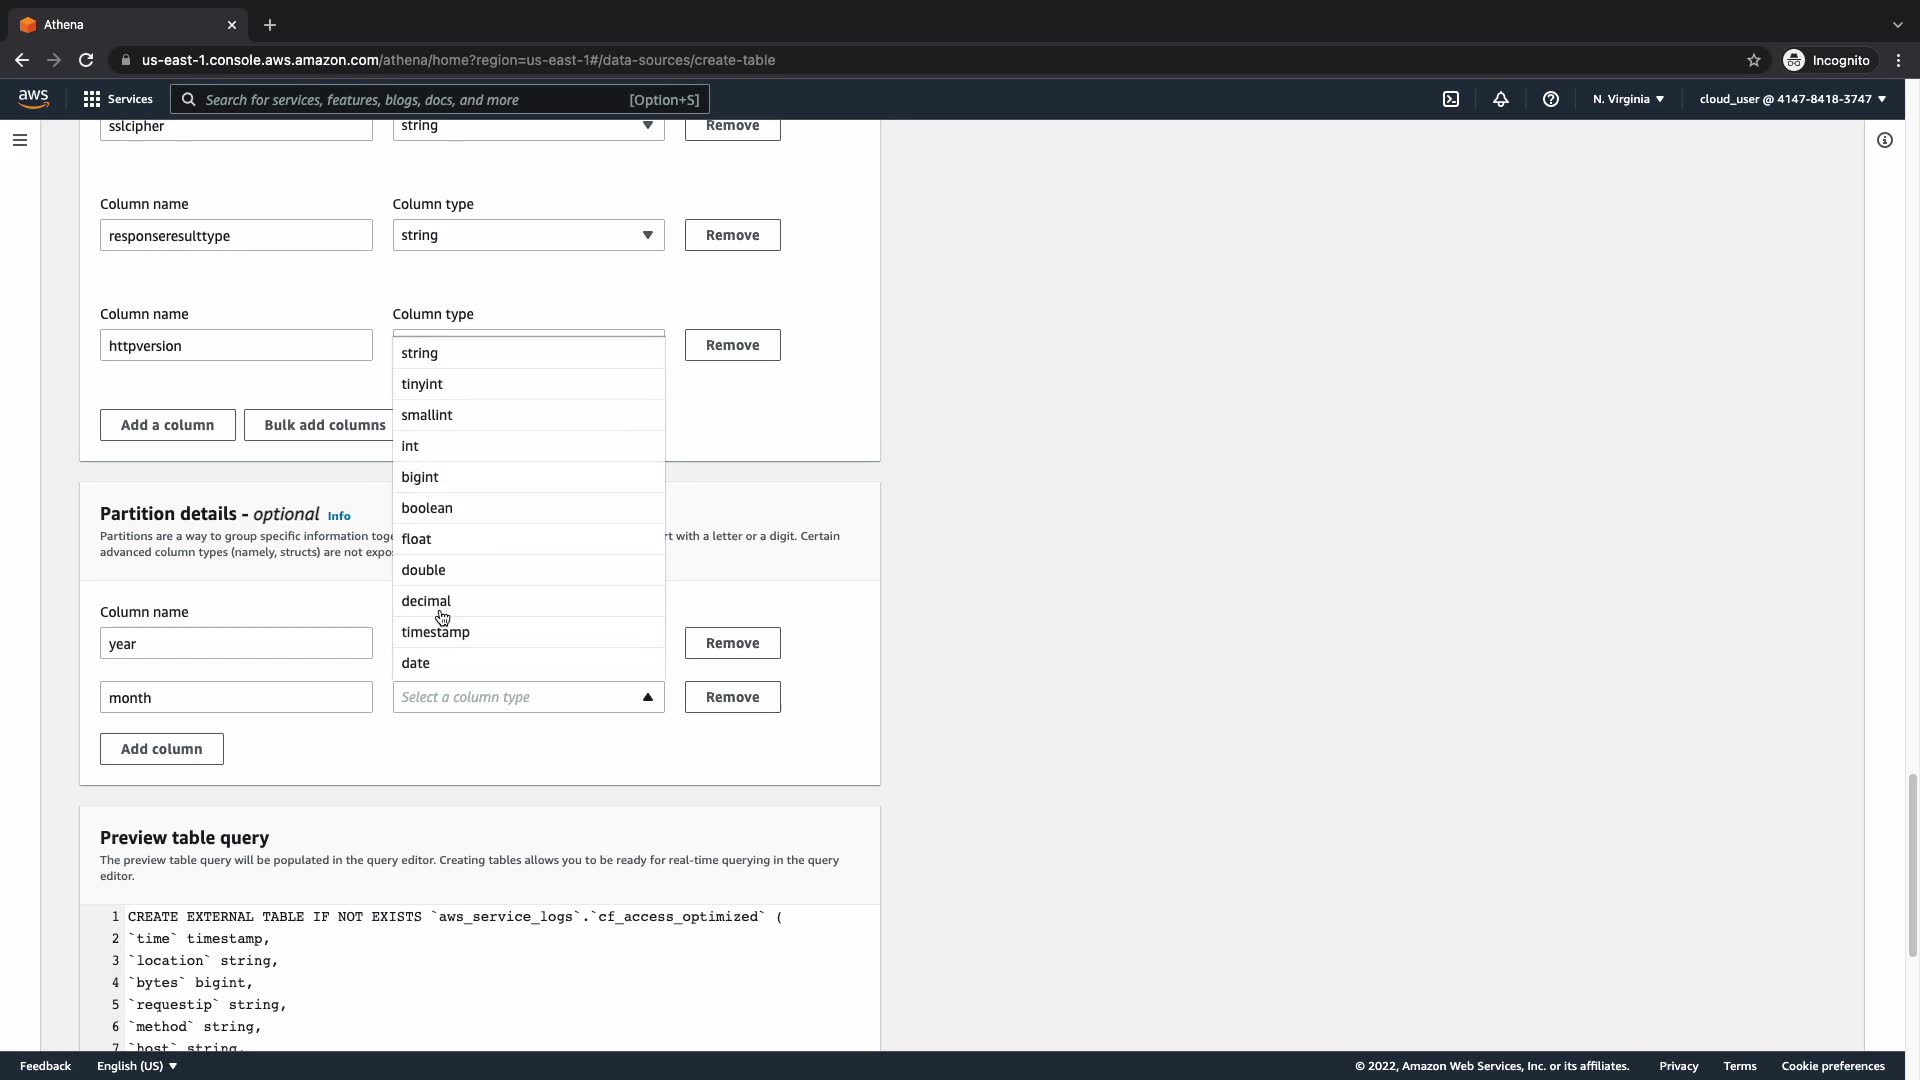This screenshot has width=1920, height=1080.
Task: Open the responseresulttype column type dropdown
Action: click(528, 235)
